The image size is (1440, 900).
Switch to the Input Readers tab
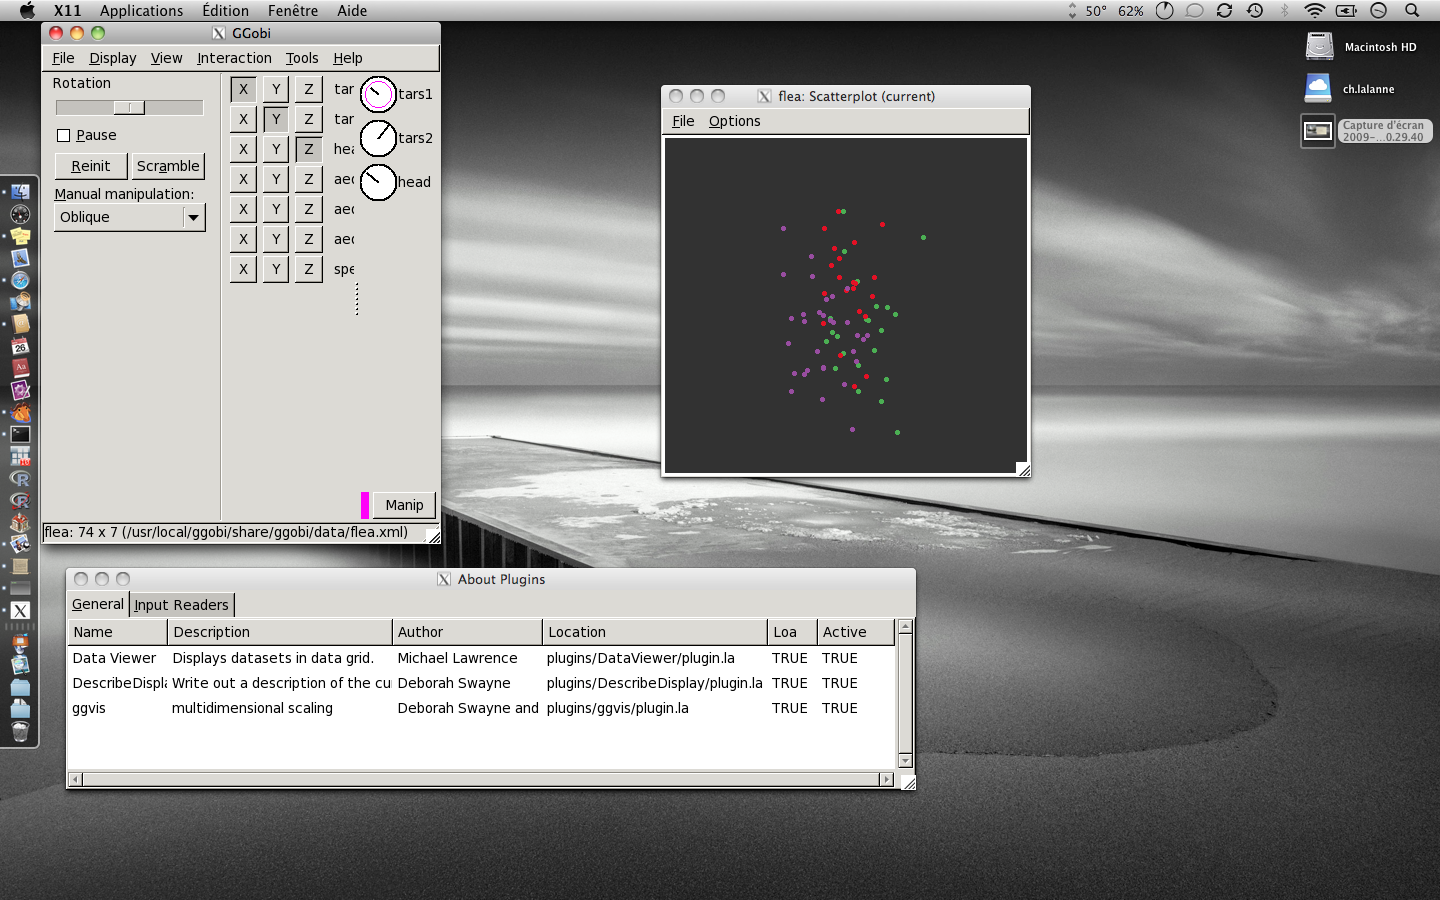(181, 605)
